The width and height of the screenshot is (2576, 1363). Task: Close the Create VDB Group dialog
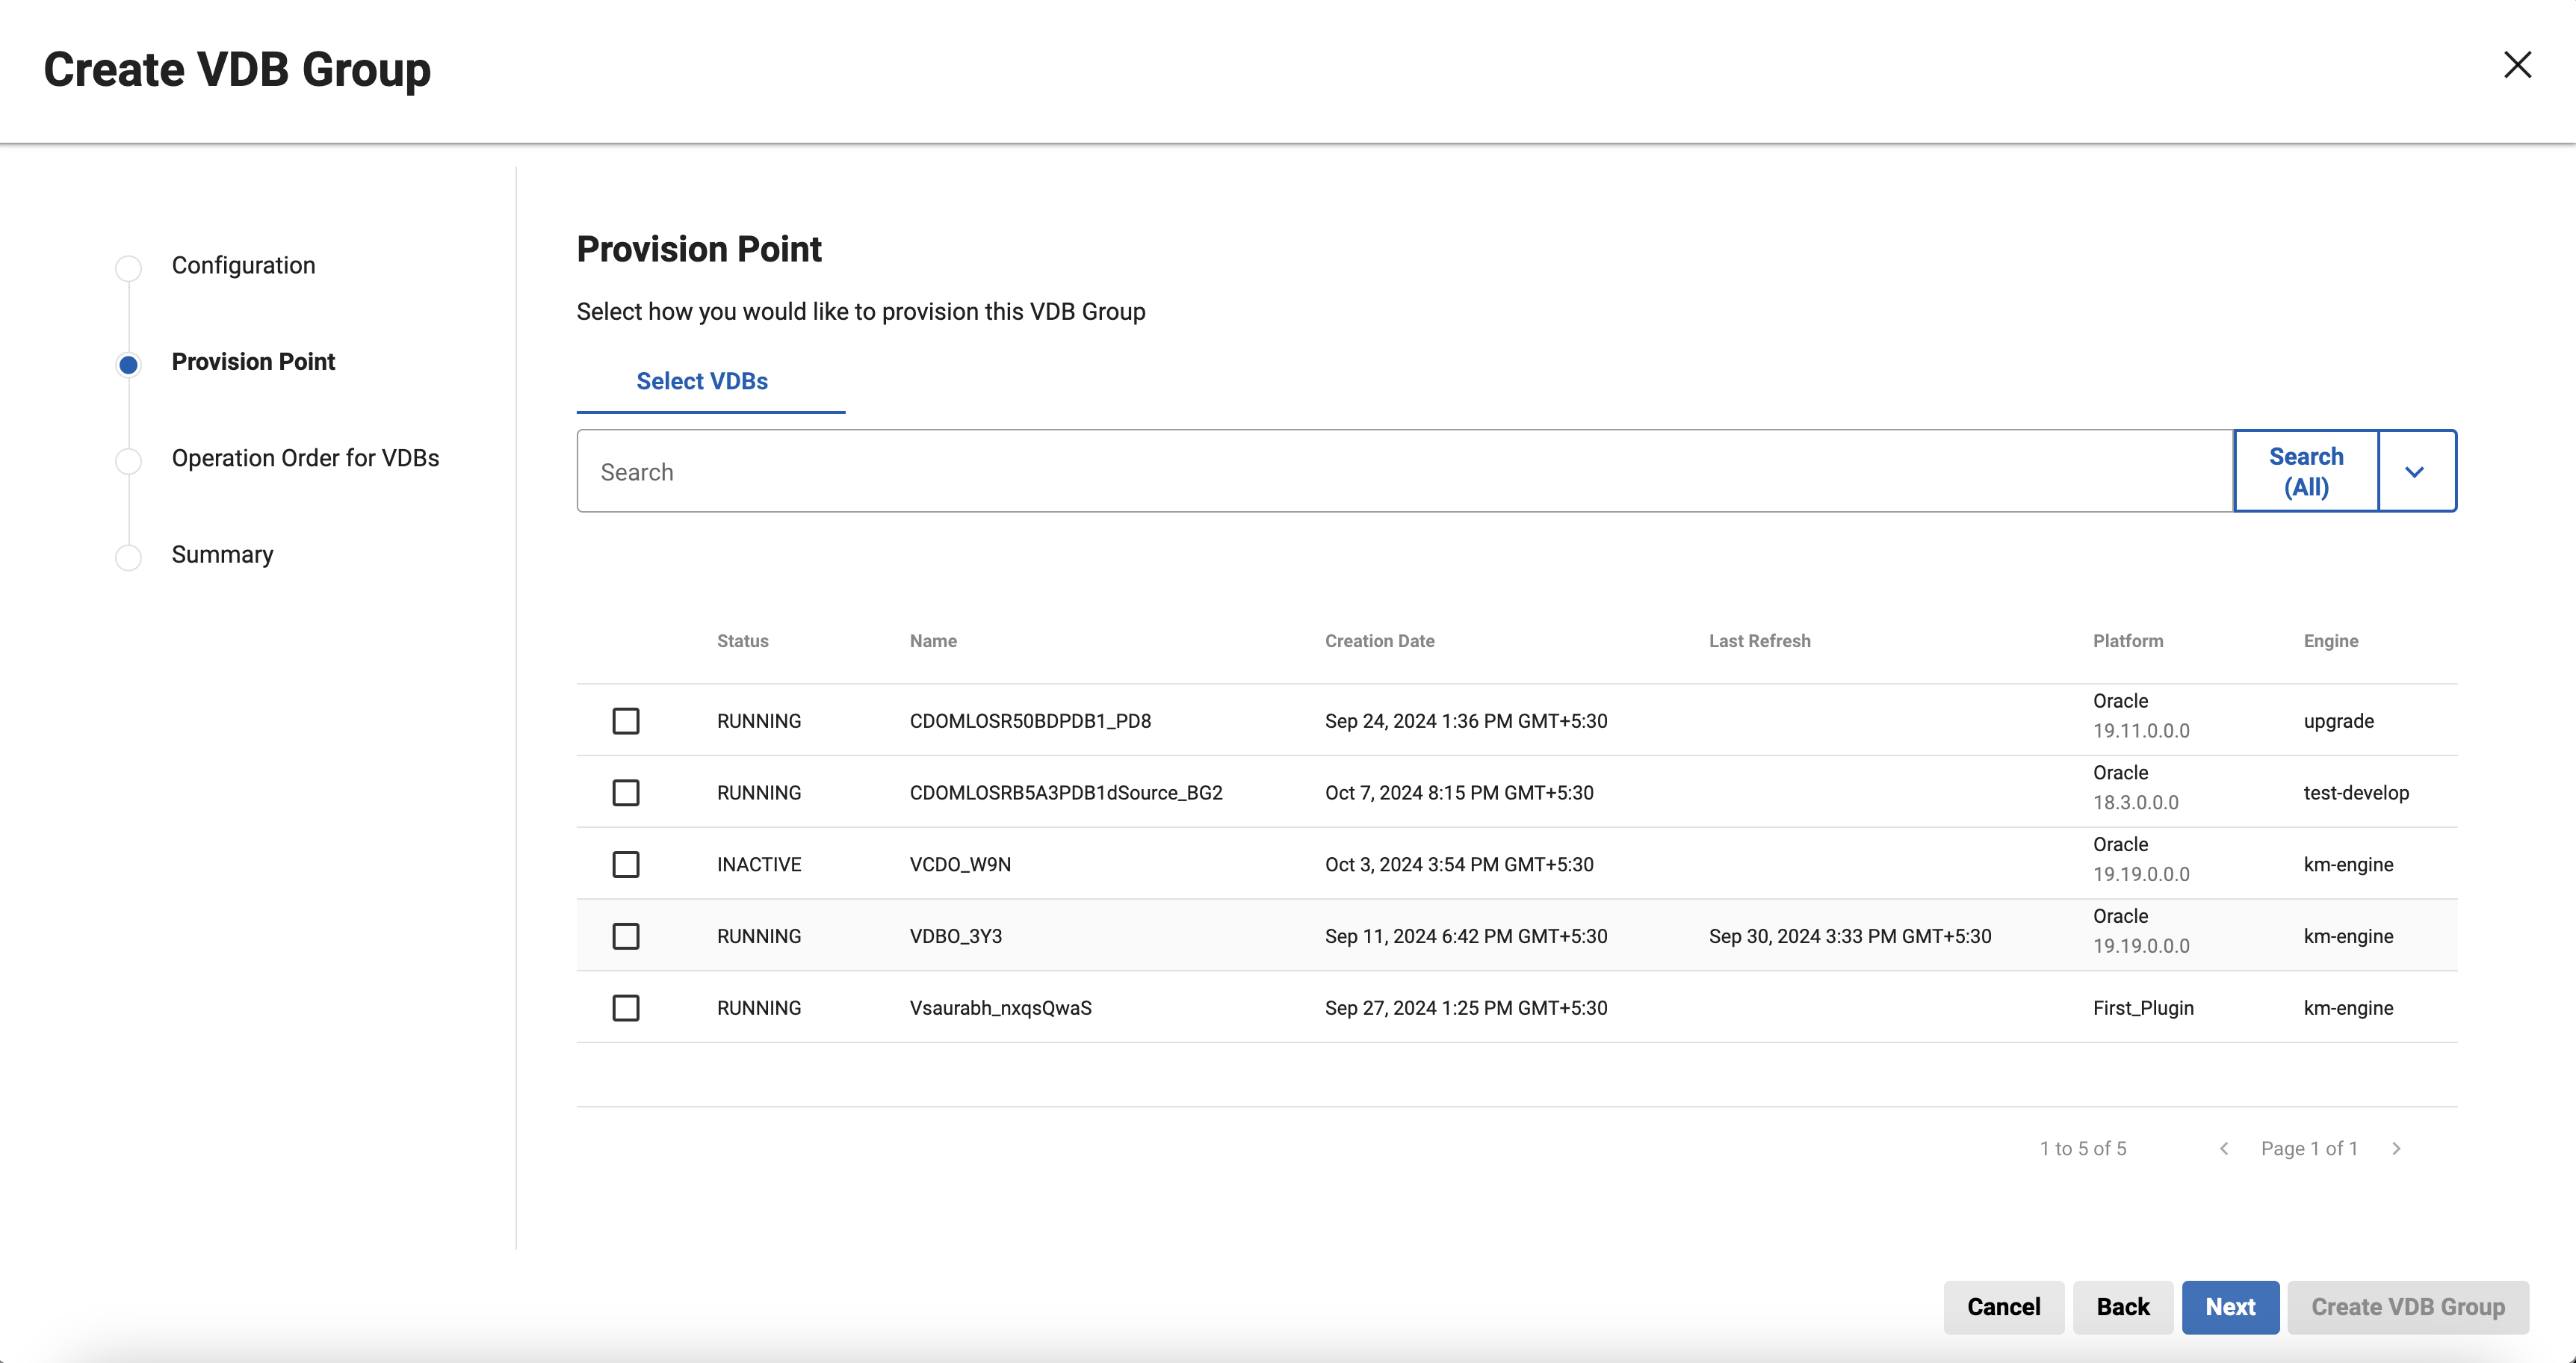[2517, 65]
